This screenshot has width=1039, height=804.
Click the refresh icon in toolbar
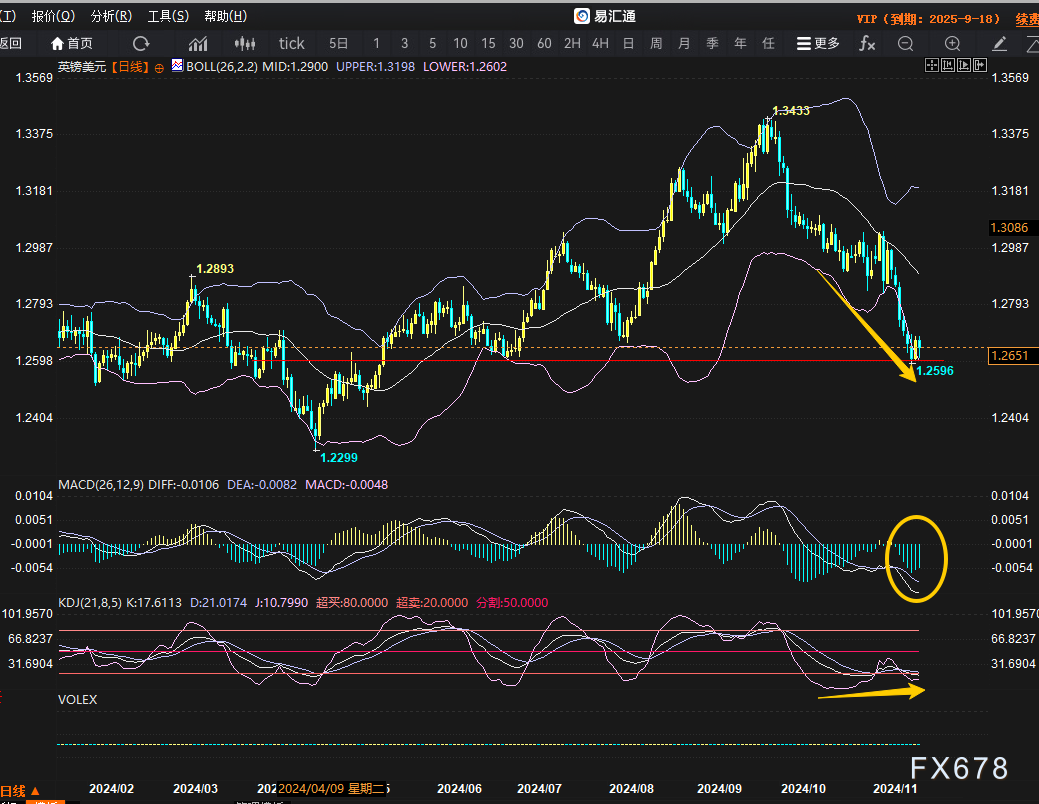(141, 43)
